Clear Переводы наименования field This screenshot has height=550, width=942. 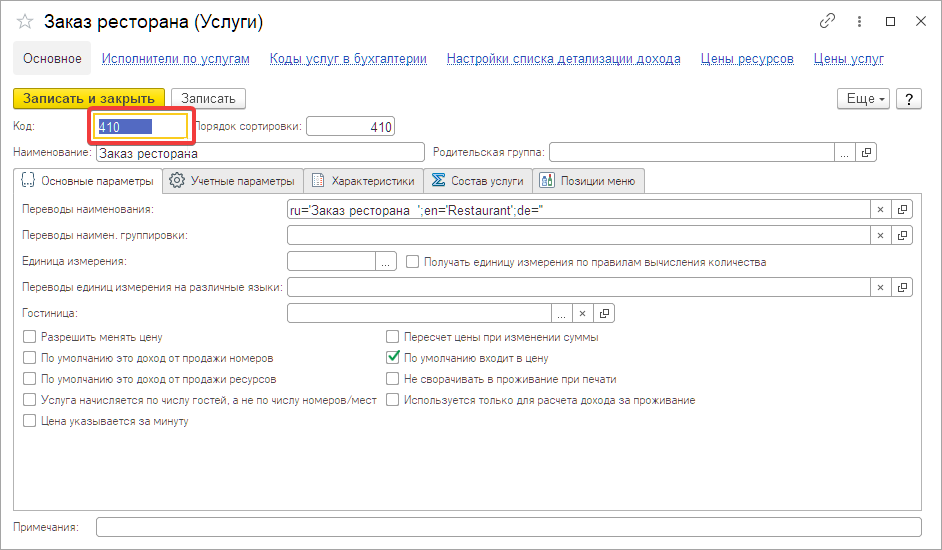880,210
